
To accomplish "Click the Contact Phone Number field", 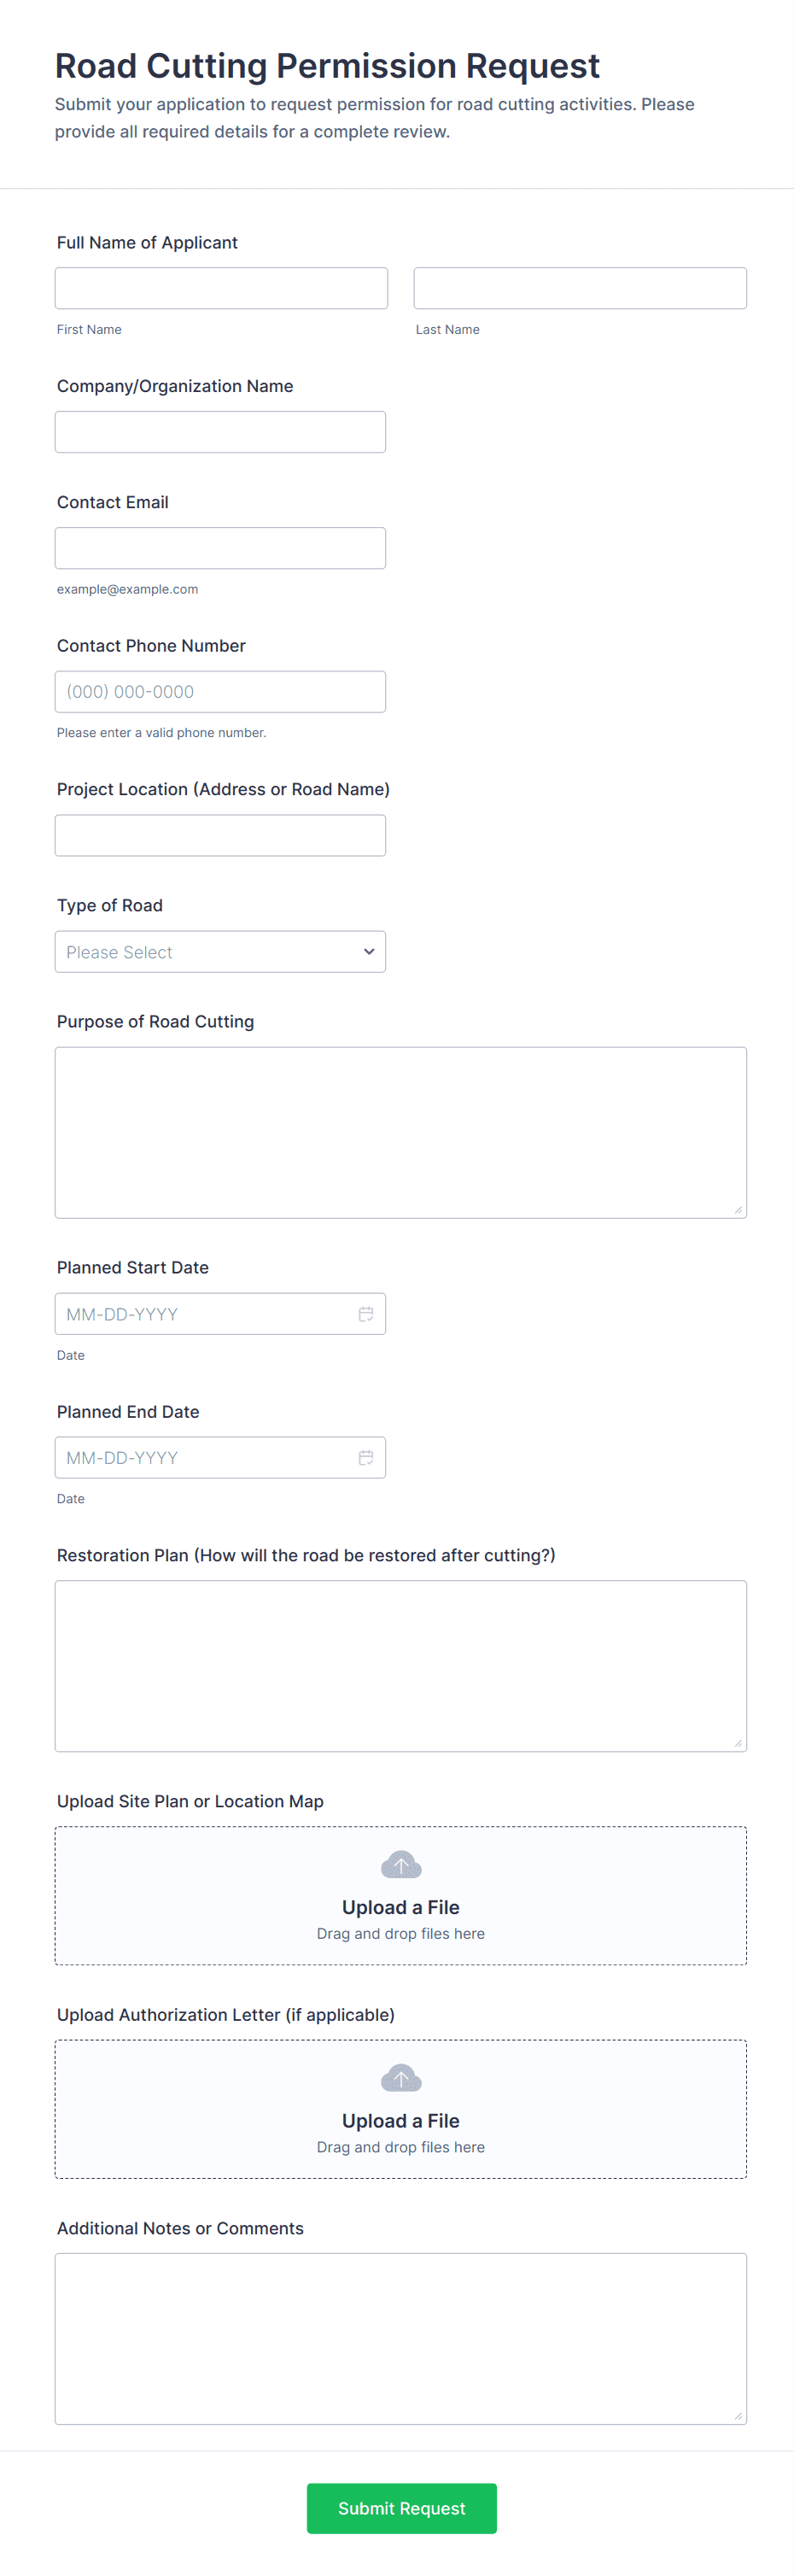I will 220,692.
